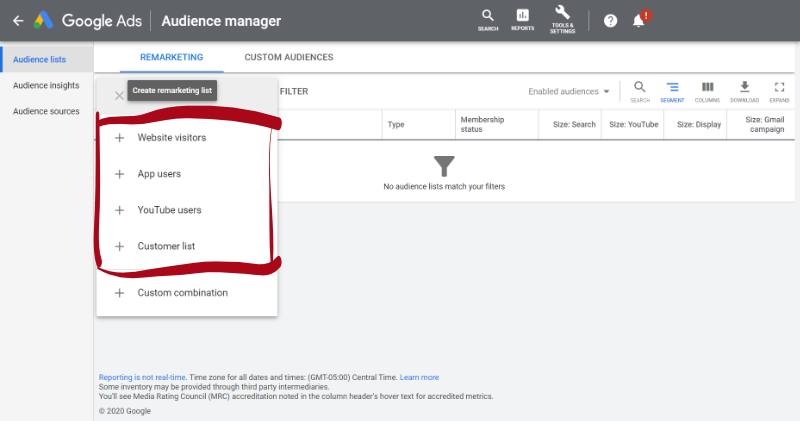The width and height of the screenshot is (800, 421).
Task: Download the audience table
Action: click(744, 92)
